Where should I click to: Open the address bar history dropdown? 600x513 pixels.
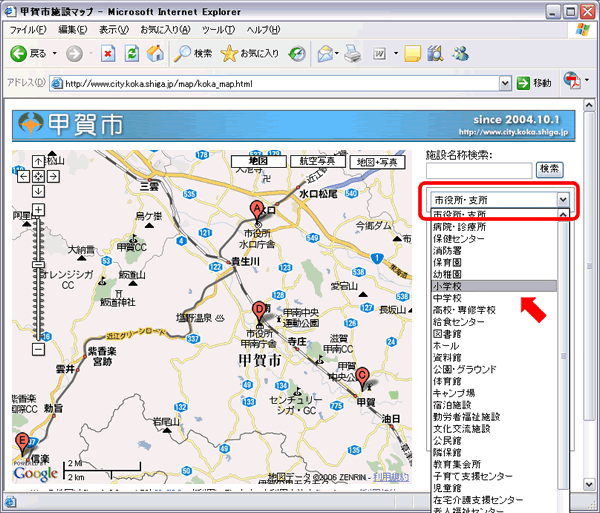(x=505, y=83)
